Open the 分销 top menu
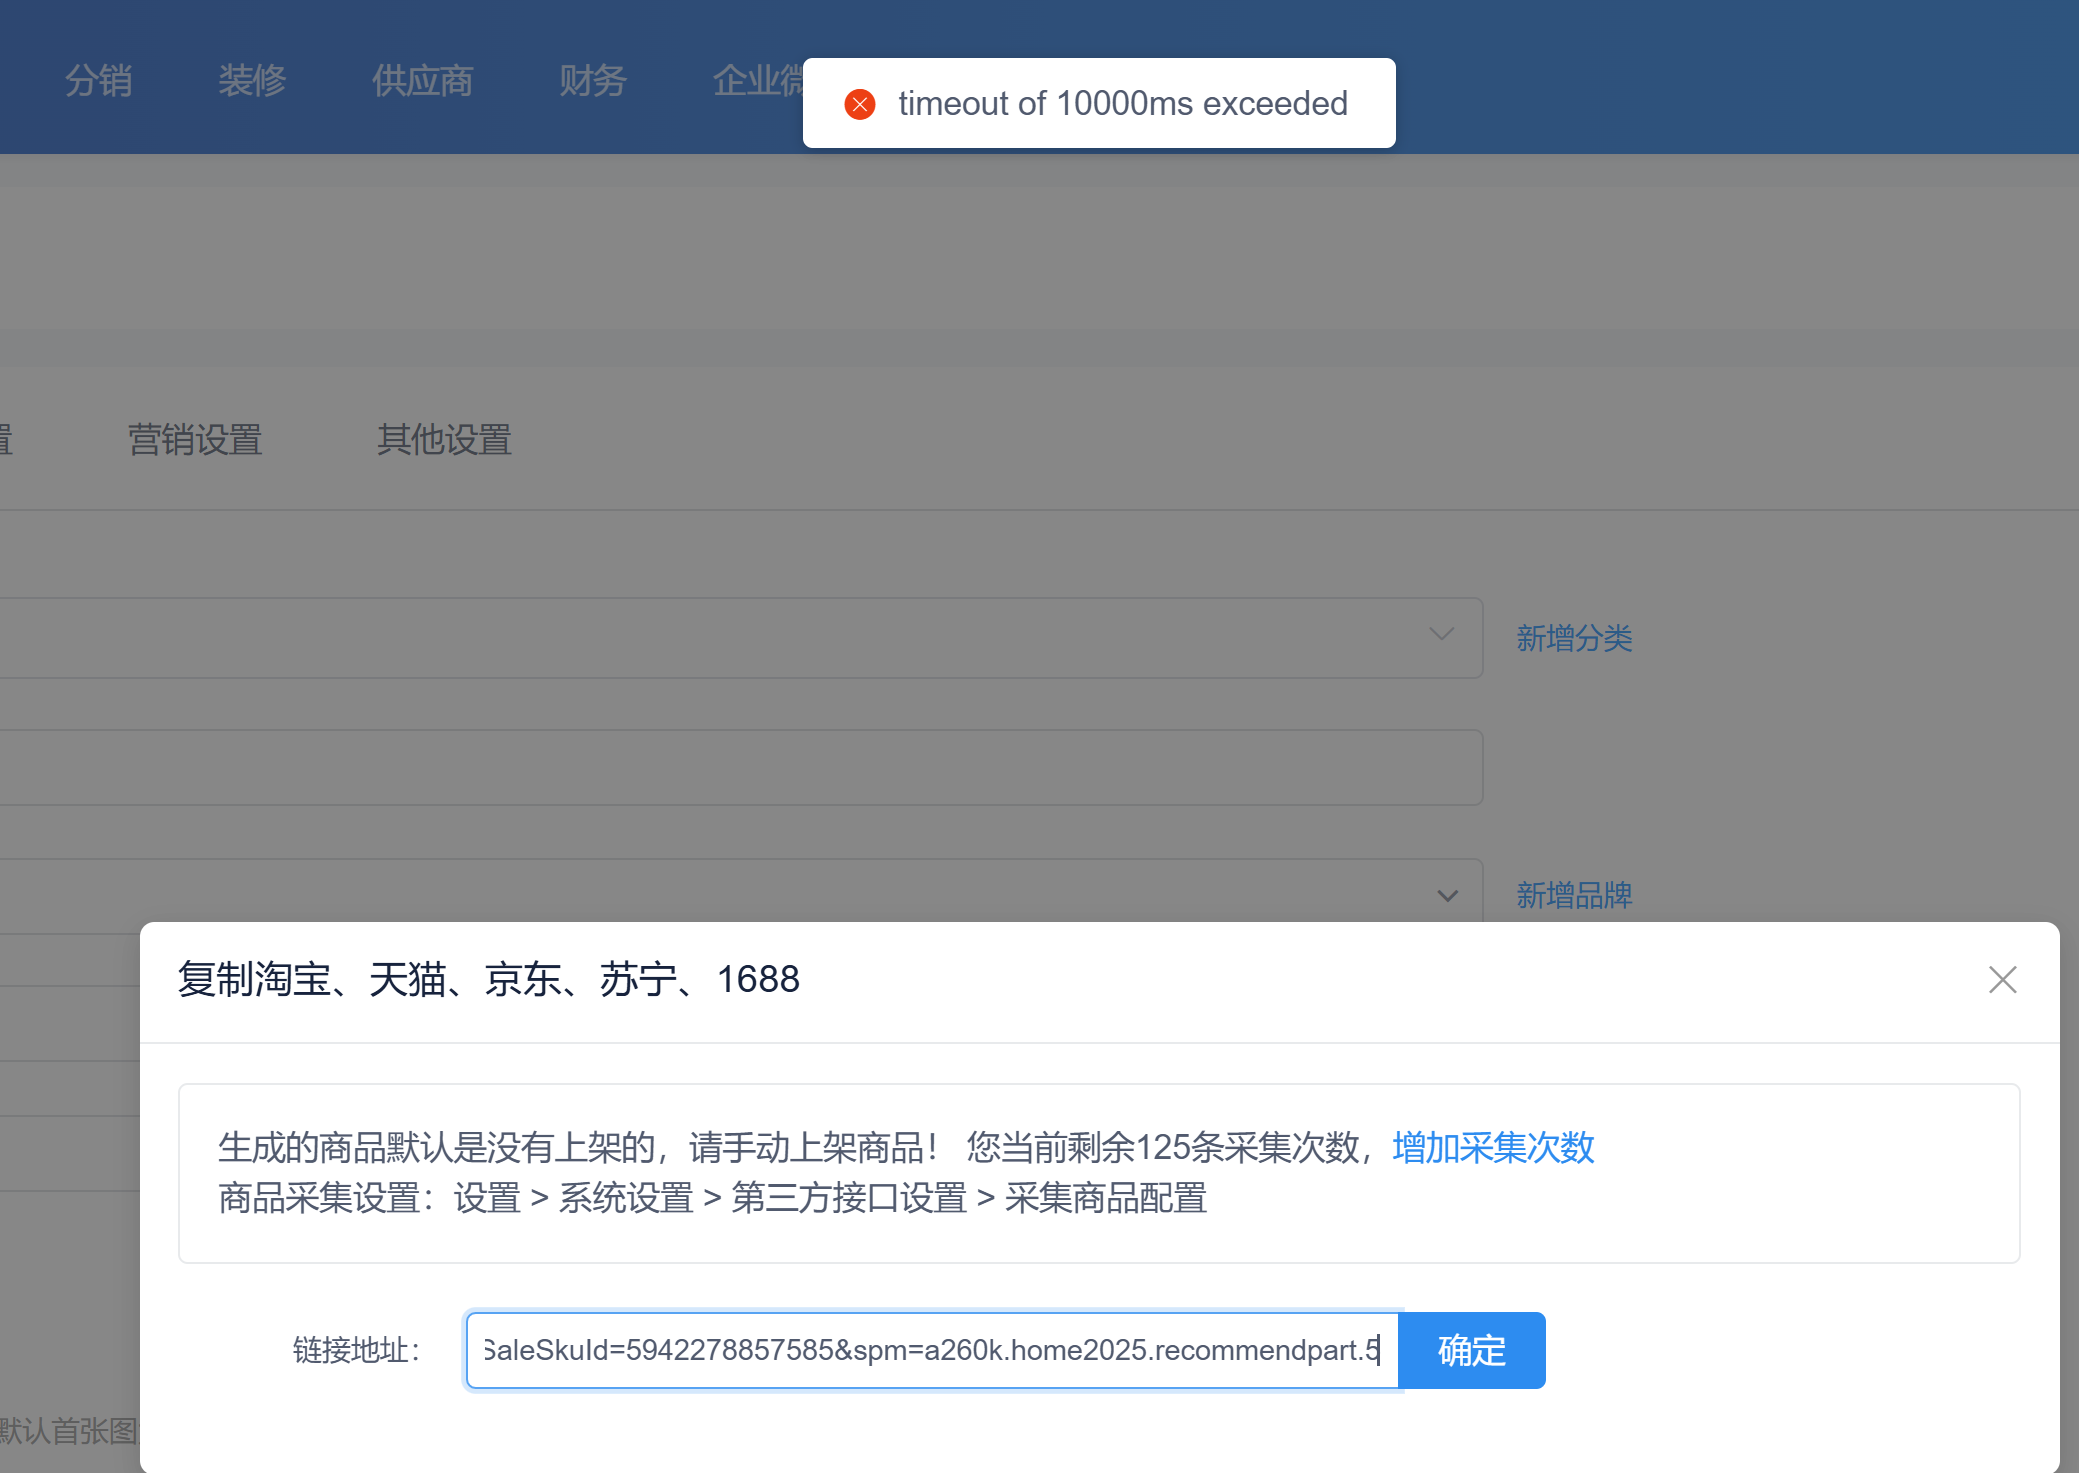2079x1473 pixels. (98, 80)
